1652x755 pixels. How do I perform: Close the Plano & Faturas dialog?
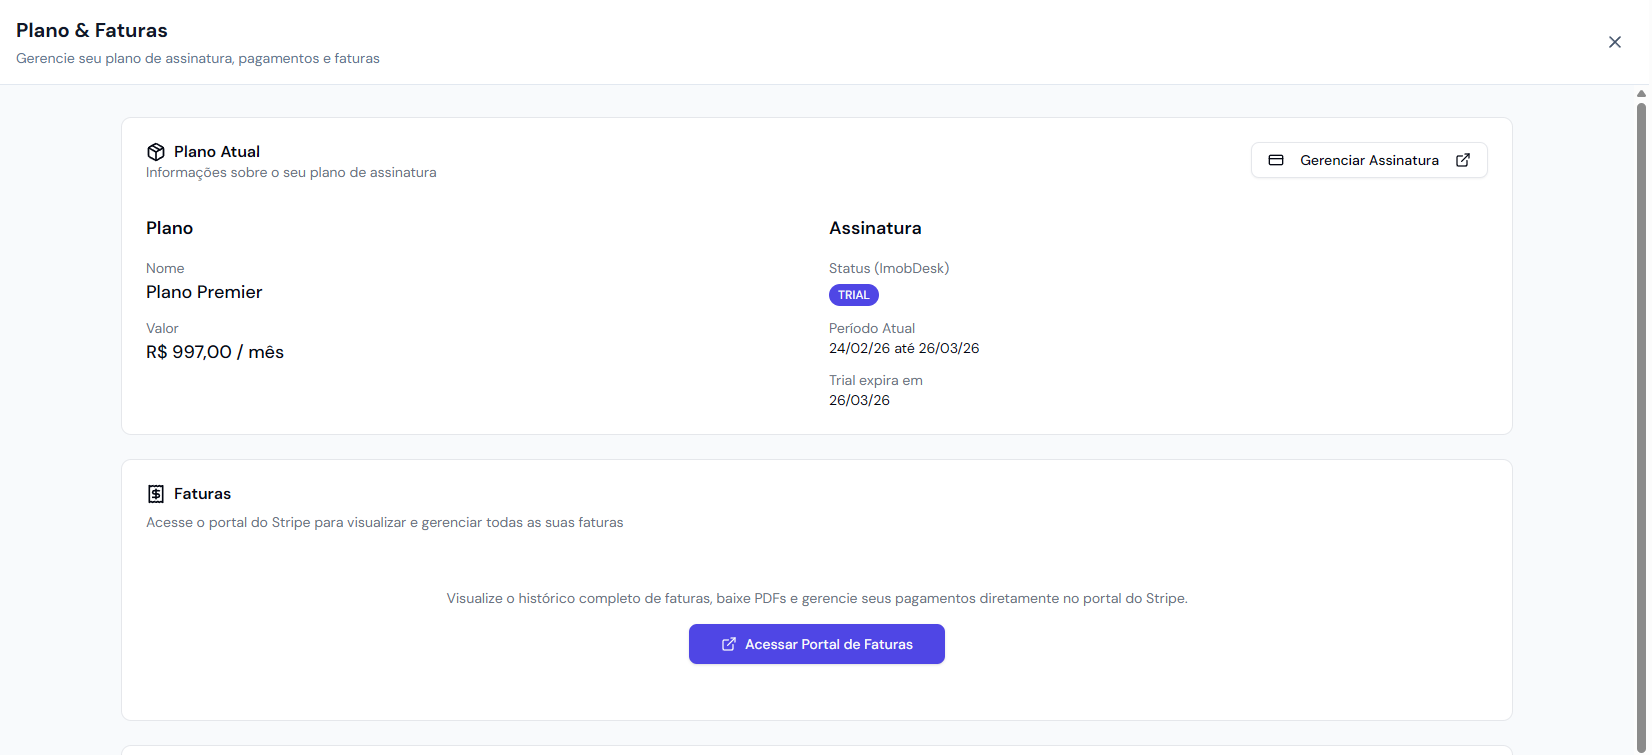click(x=1614, y=42)
